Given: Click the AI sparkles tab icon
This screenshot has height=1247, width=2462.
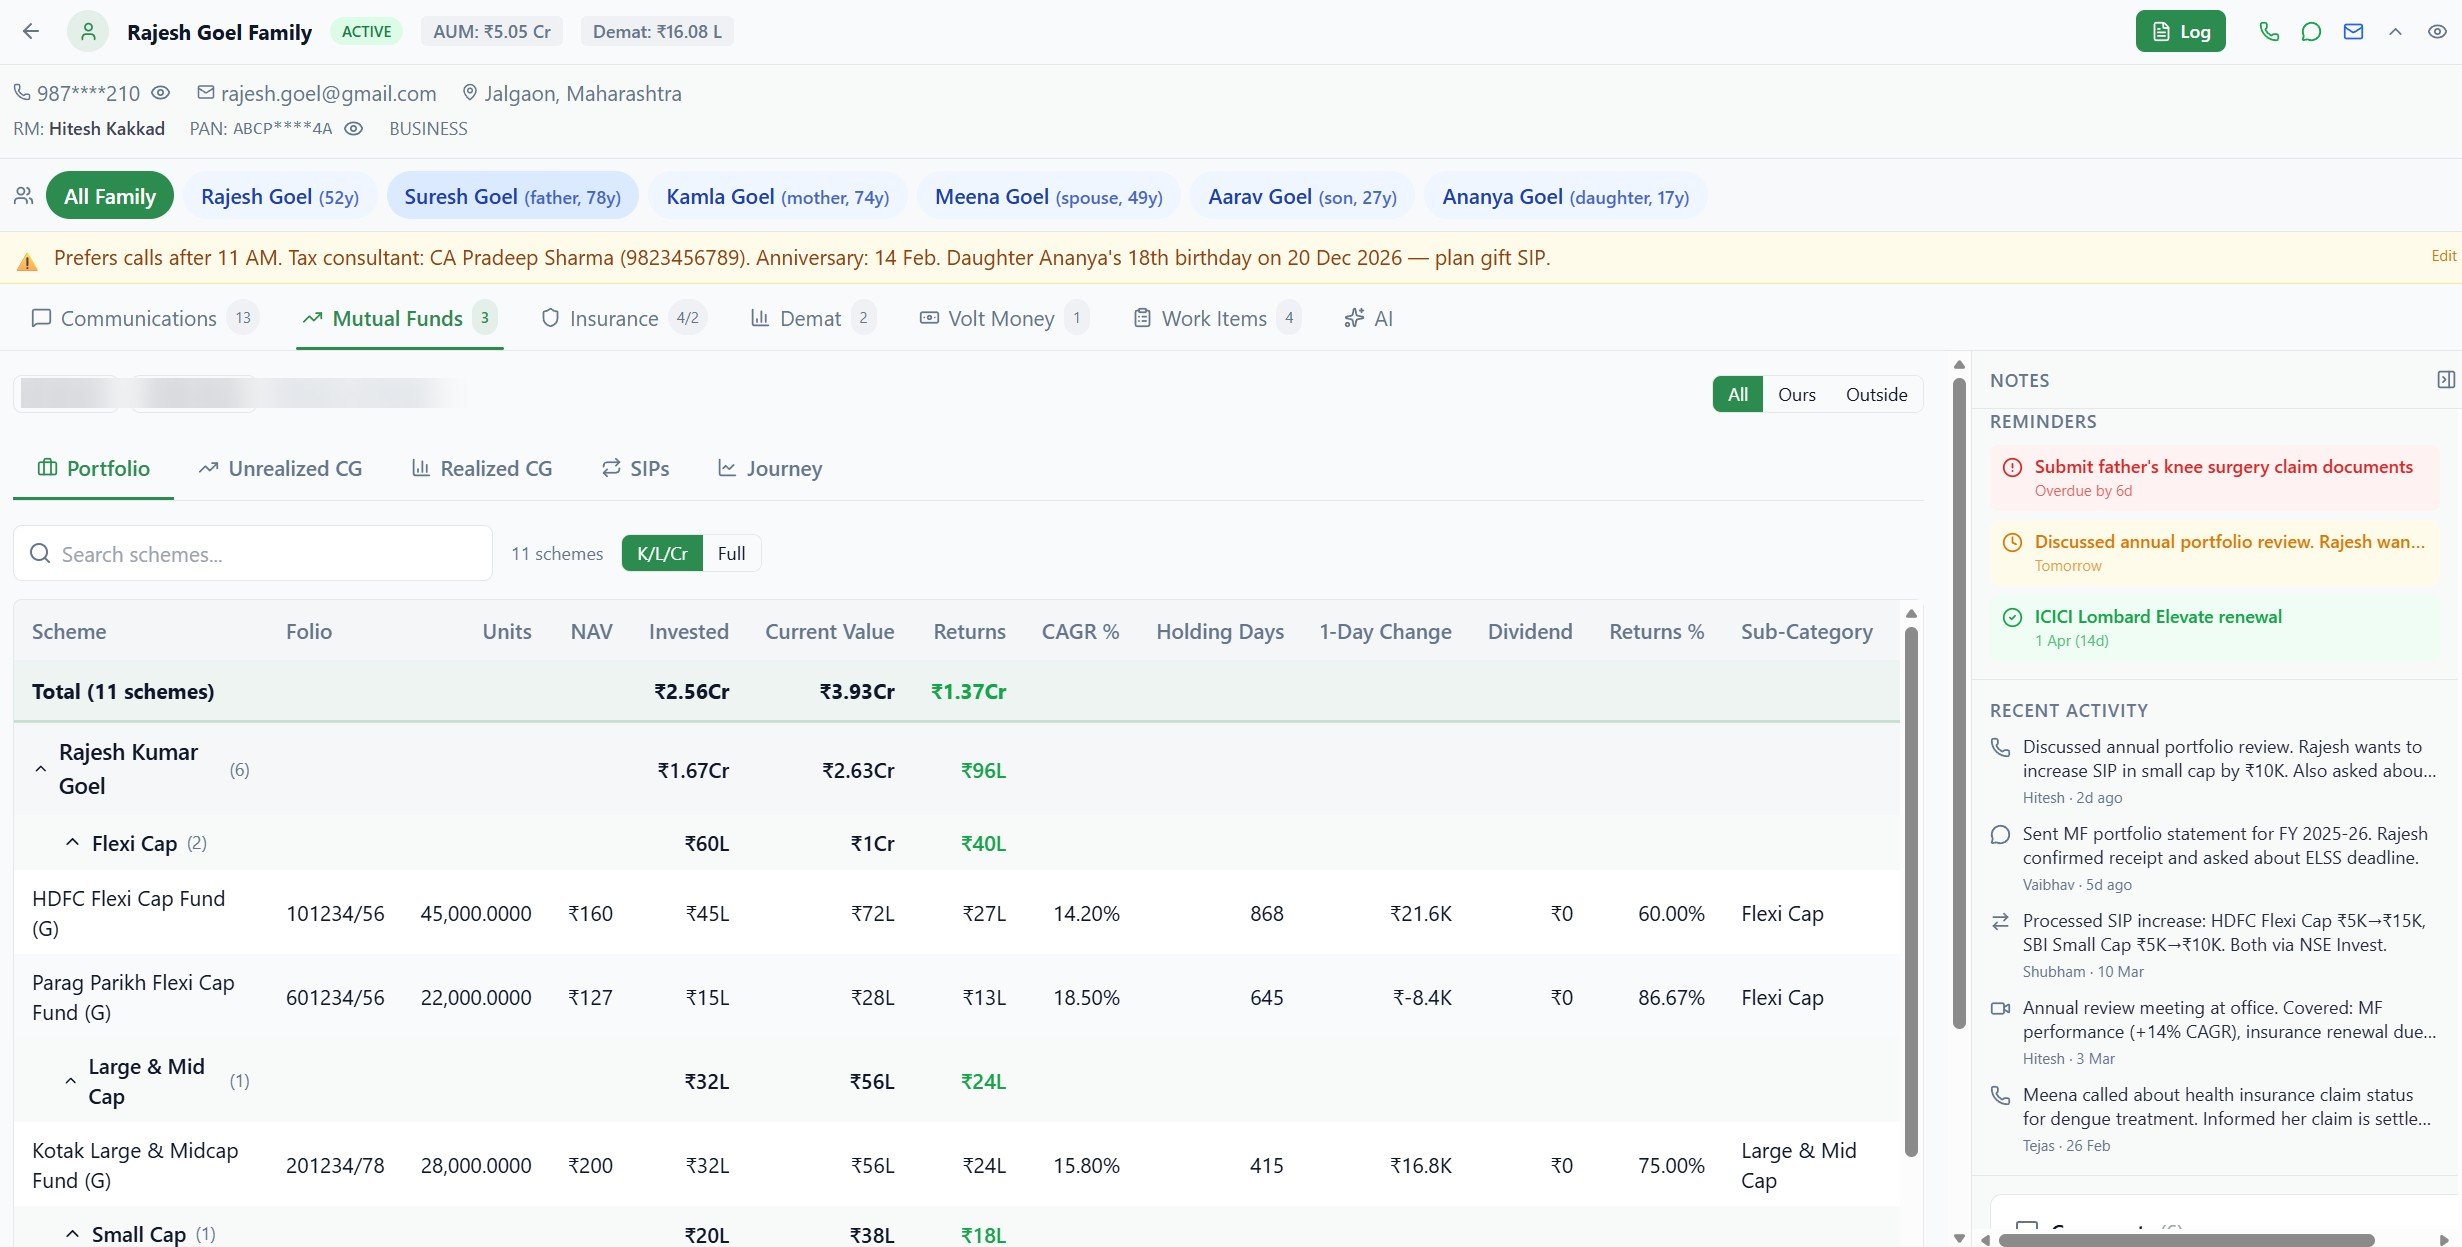Looking at the screenshot, I should coord(1353,317).
